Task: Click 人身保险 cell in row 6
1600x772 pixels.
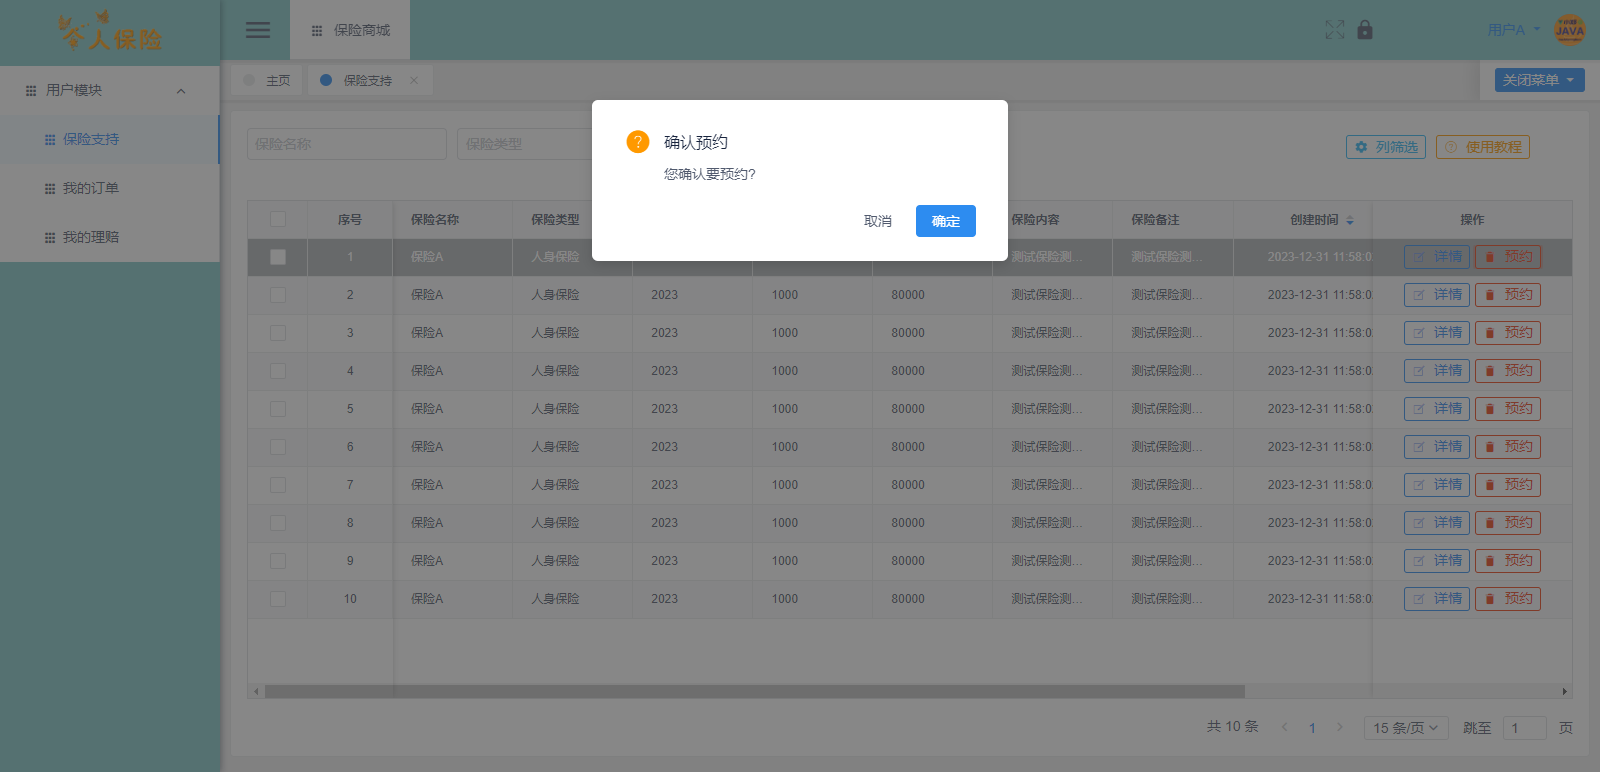Action: point(555,447)
